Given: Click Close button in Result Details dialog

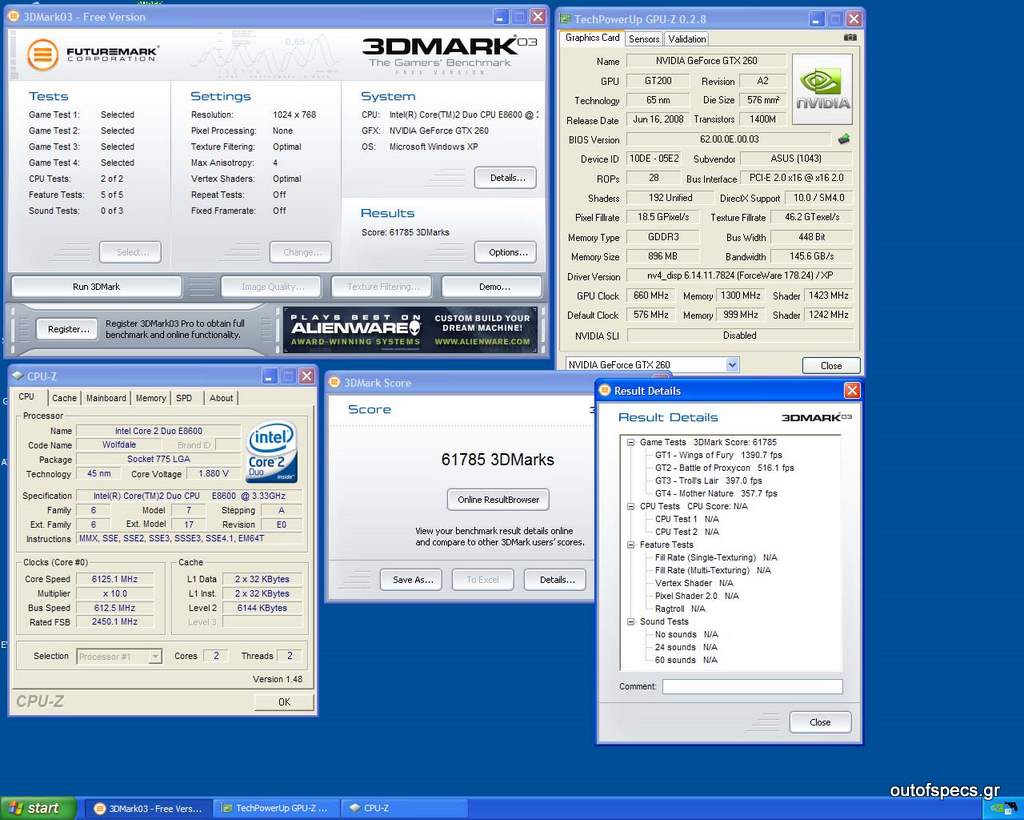Looking at the screenshot, I should point(820,722).
